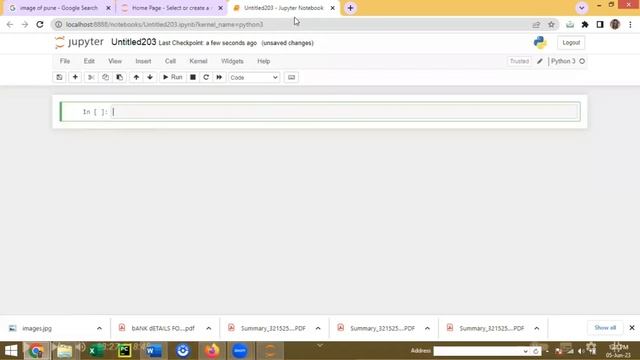640x360 pixels.
Task: Expand options for bANK dETAILS pdf download
Action: pos(209,328)
